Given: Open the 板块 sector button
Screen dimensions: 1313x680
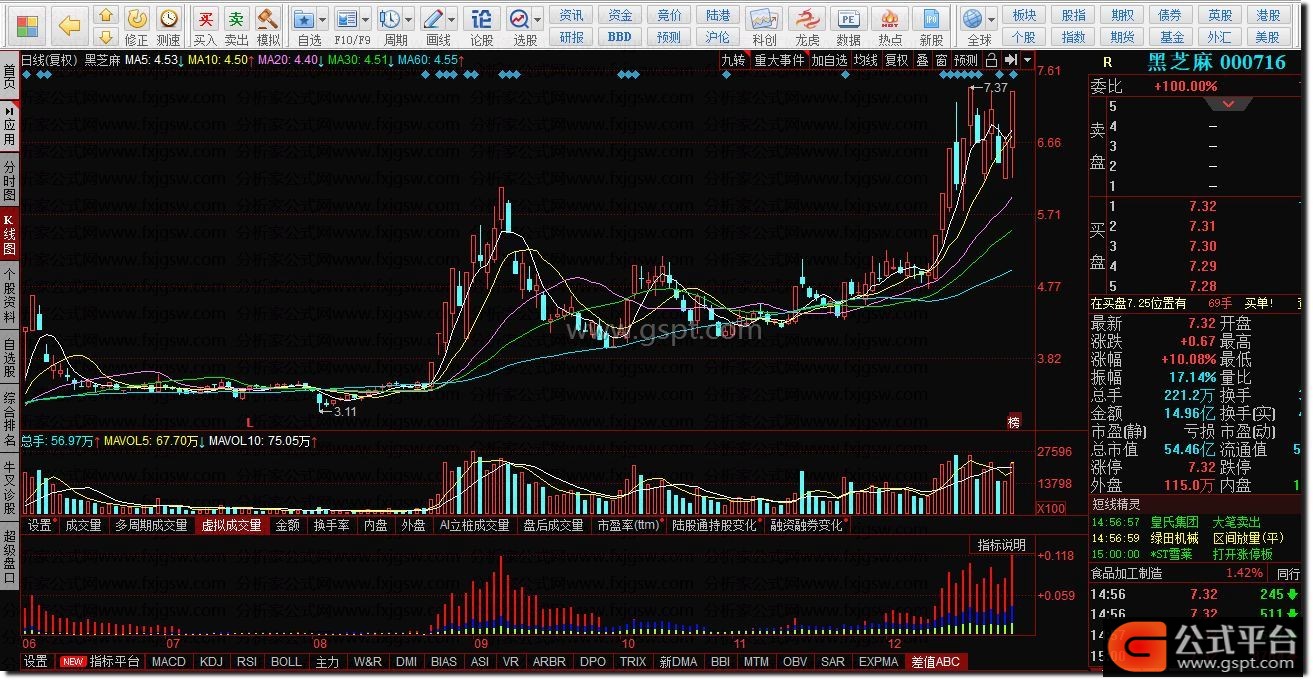Looking at the screenshot, I should coord(1025,16).
